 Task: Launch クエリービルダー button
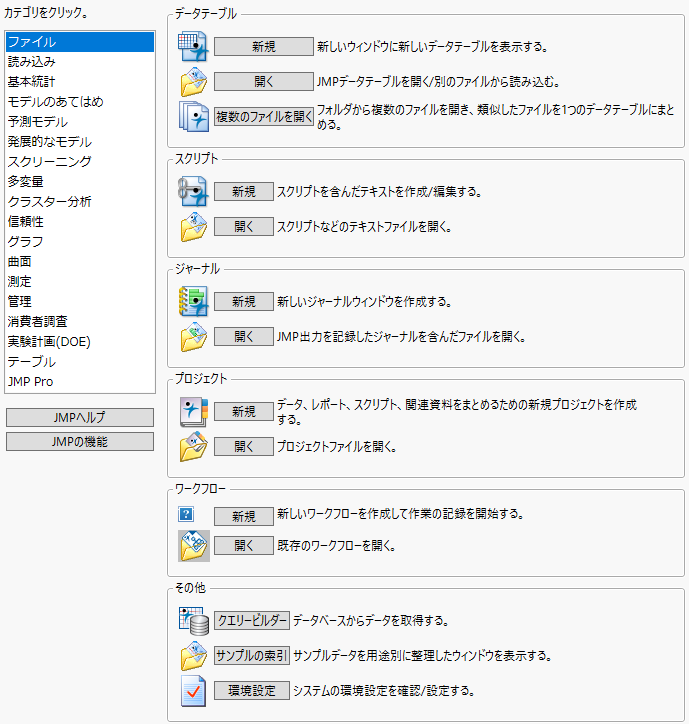tap(252, 621)
